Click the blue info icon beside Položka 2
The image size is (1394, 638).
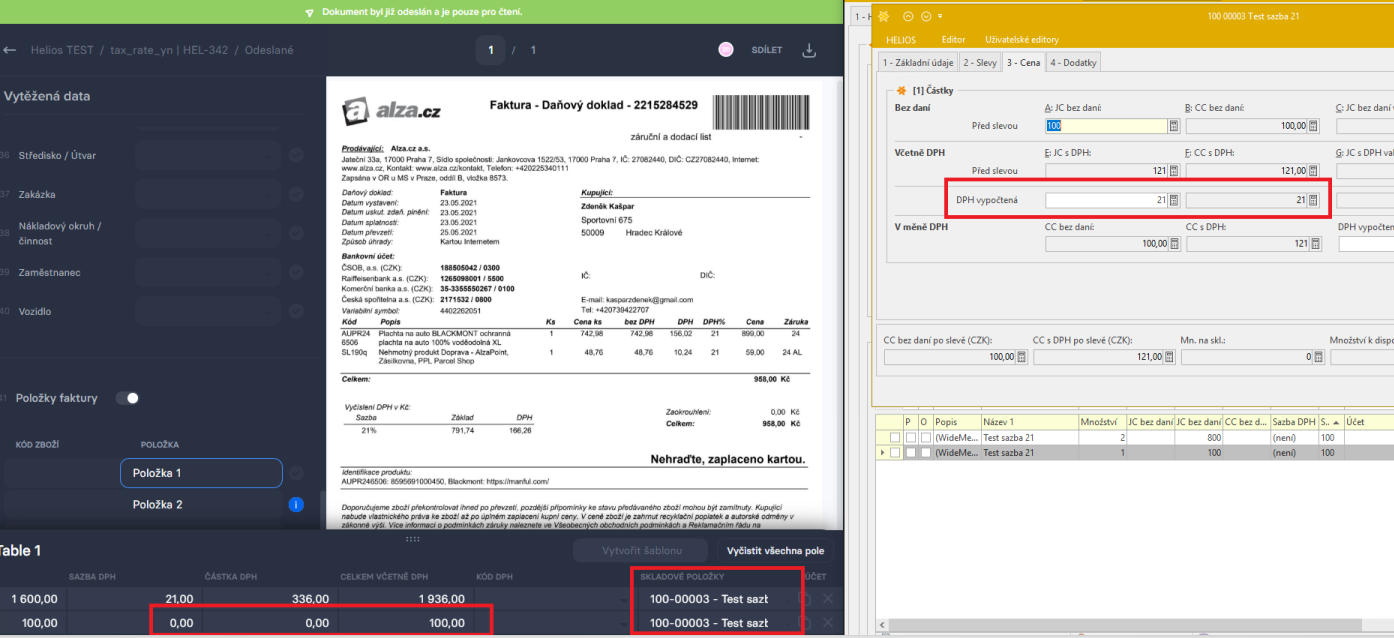[296, 505]
